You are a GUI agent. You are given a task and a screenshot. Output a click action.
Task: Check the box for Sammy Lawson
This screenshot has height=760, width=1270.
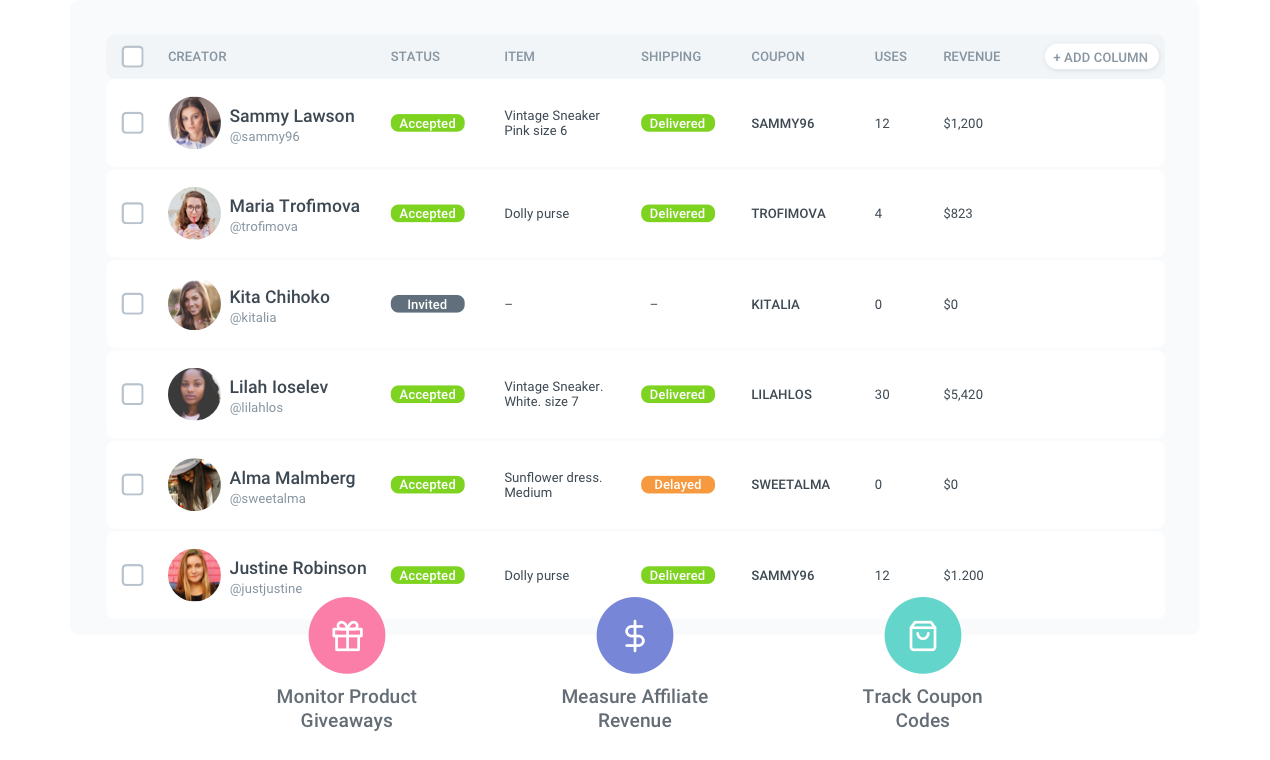point(133,123)
